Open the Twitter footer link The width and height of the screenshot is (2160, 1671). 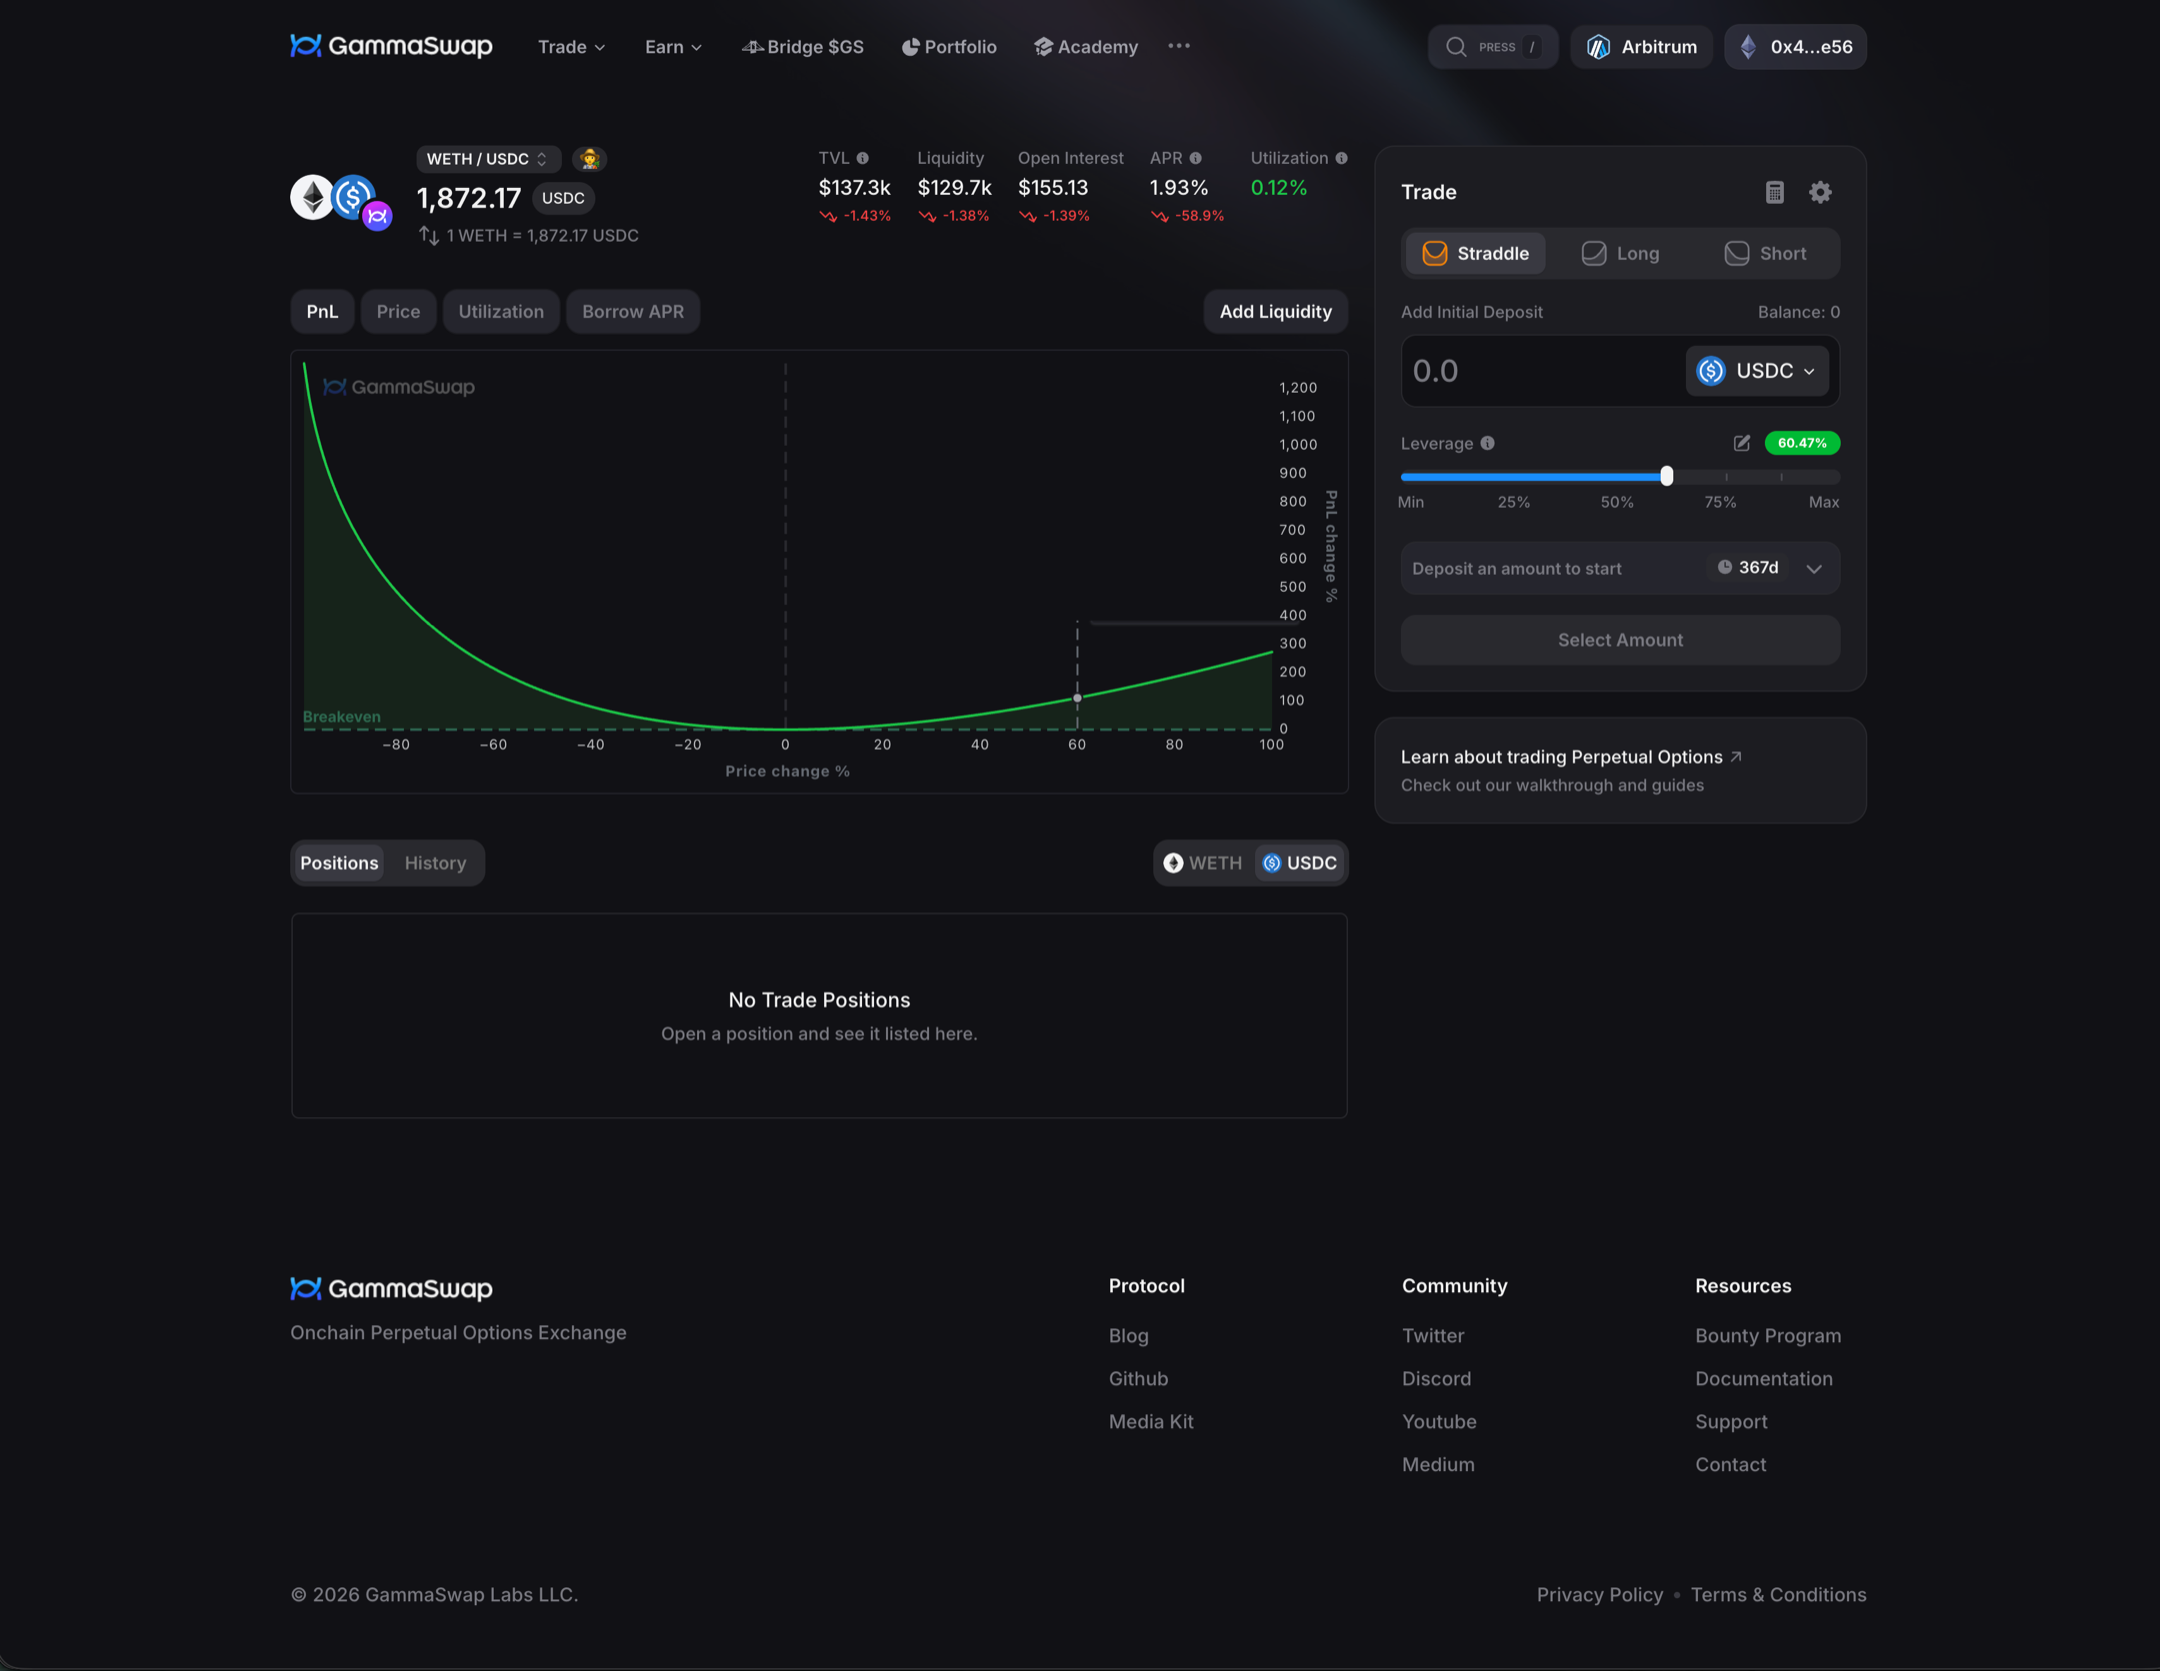coord(1432,1335)
